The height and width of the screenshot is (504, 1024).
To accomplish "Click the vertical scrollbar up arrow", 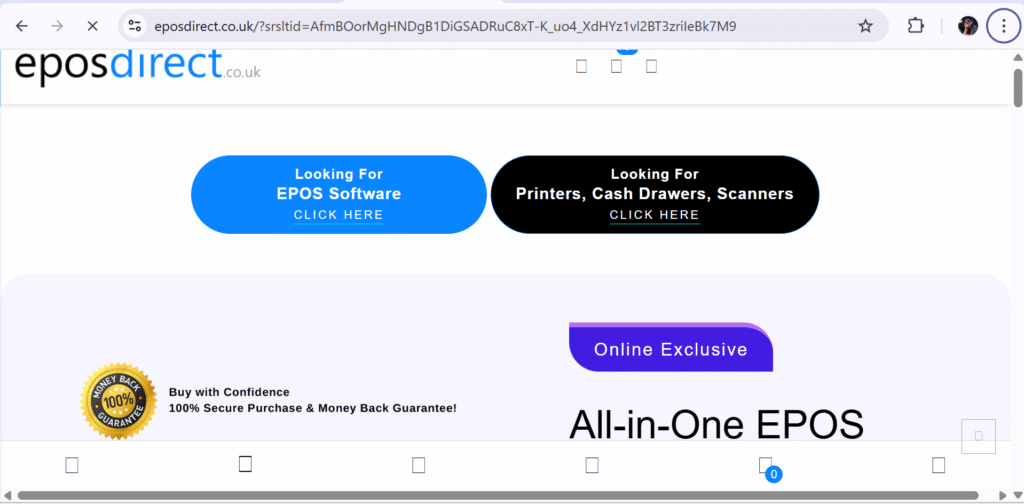I will click(x=1017, y=57).
